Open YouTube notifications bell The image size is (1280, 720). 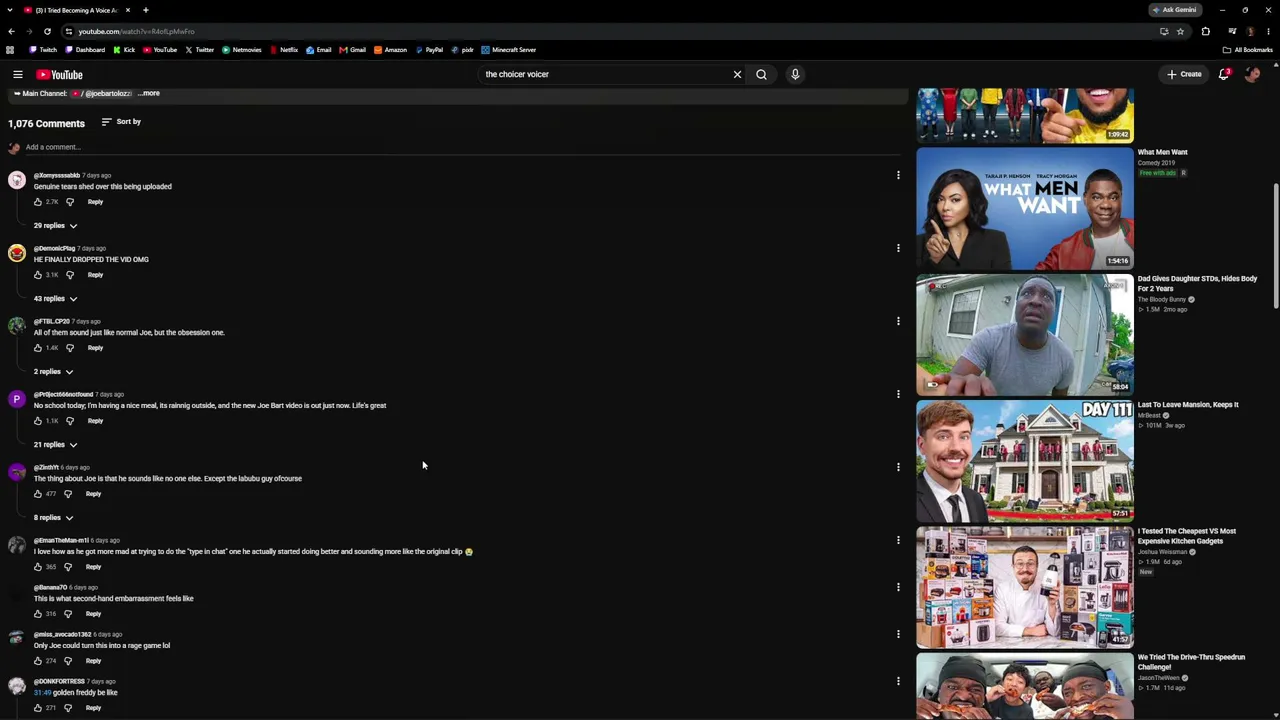(1224, 74)
